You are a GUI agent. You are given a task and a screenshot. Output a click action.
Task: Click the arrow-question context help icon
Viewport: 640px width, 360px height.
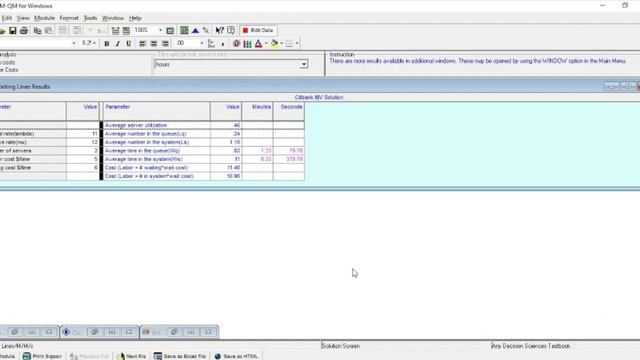click(219, 31)
